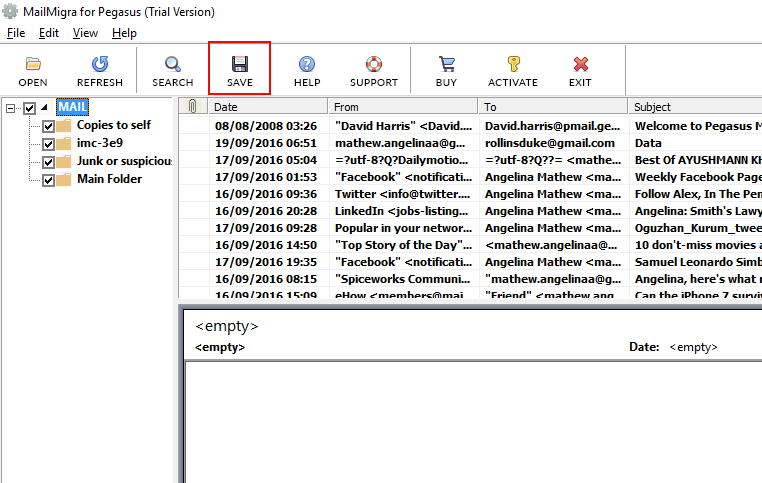Click the SAVE toolbar button
Image resolution: width=762 pixels, height=483 pixels.
pos(240,69)
